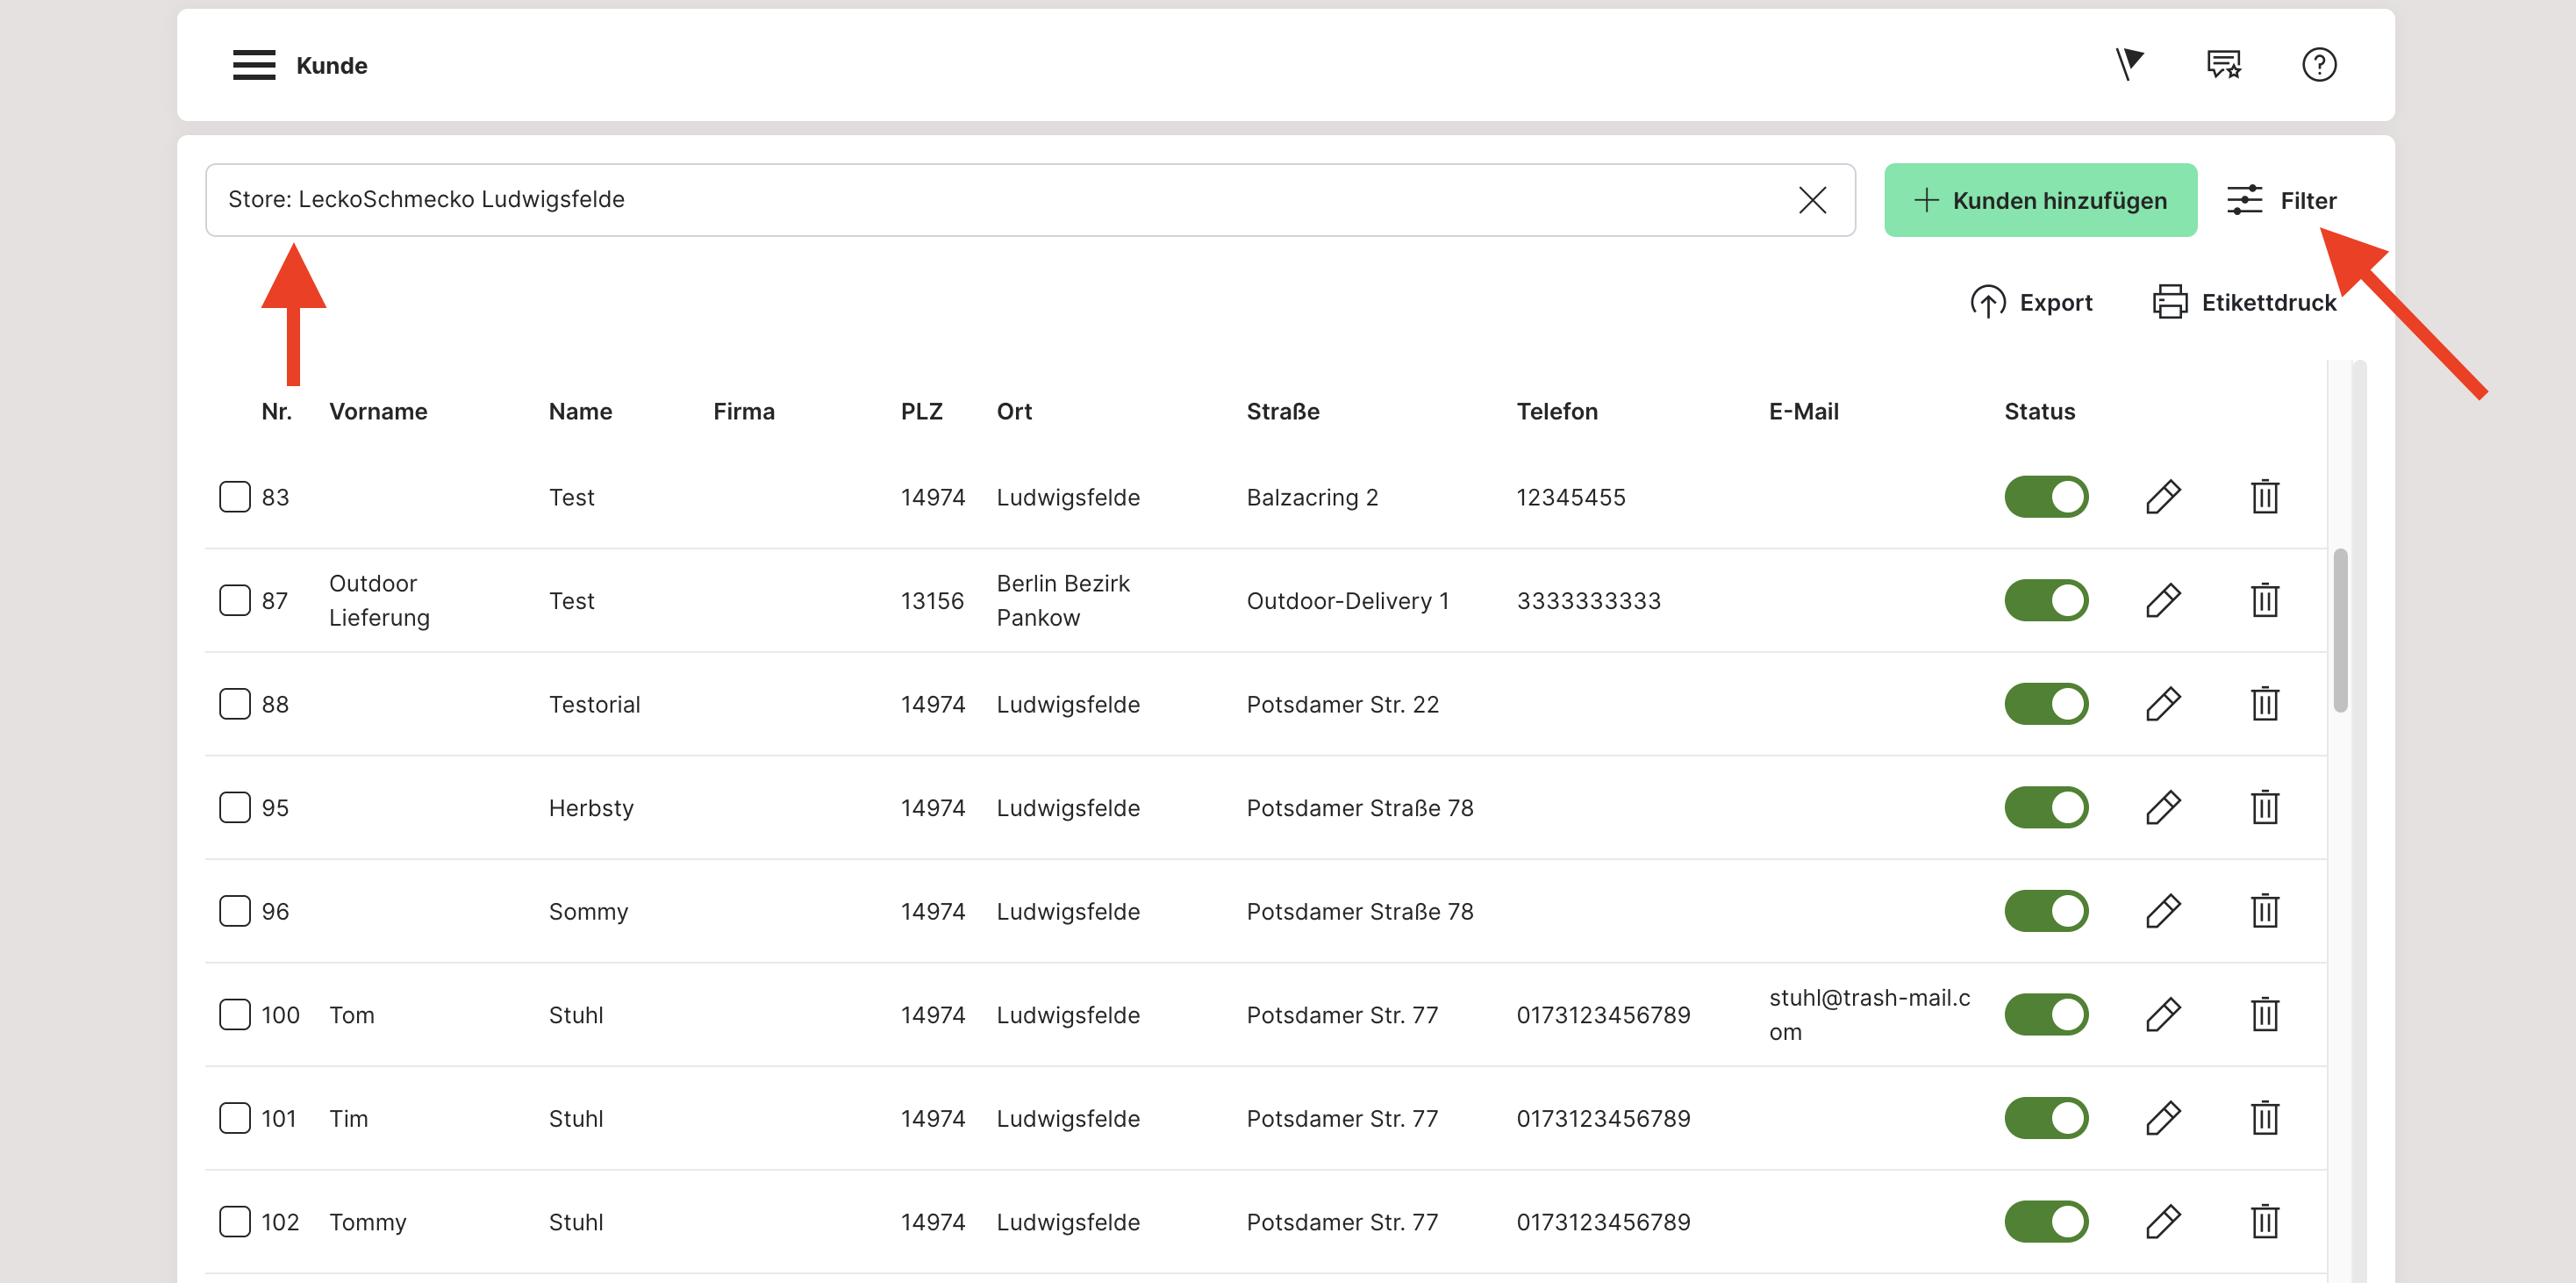Open Etikettdruck label printing

pos(2244,302)
